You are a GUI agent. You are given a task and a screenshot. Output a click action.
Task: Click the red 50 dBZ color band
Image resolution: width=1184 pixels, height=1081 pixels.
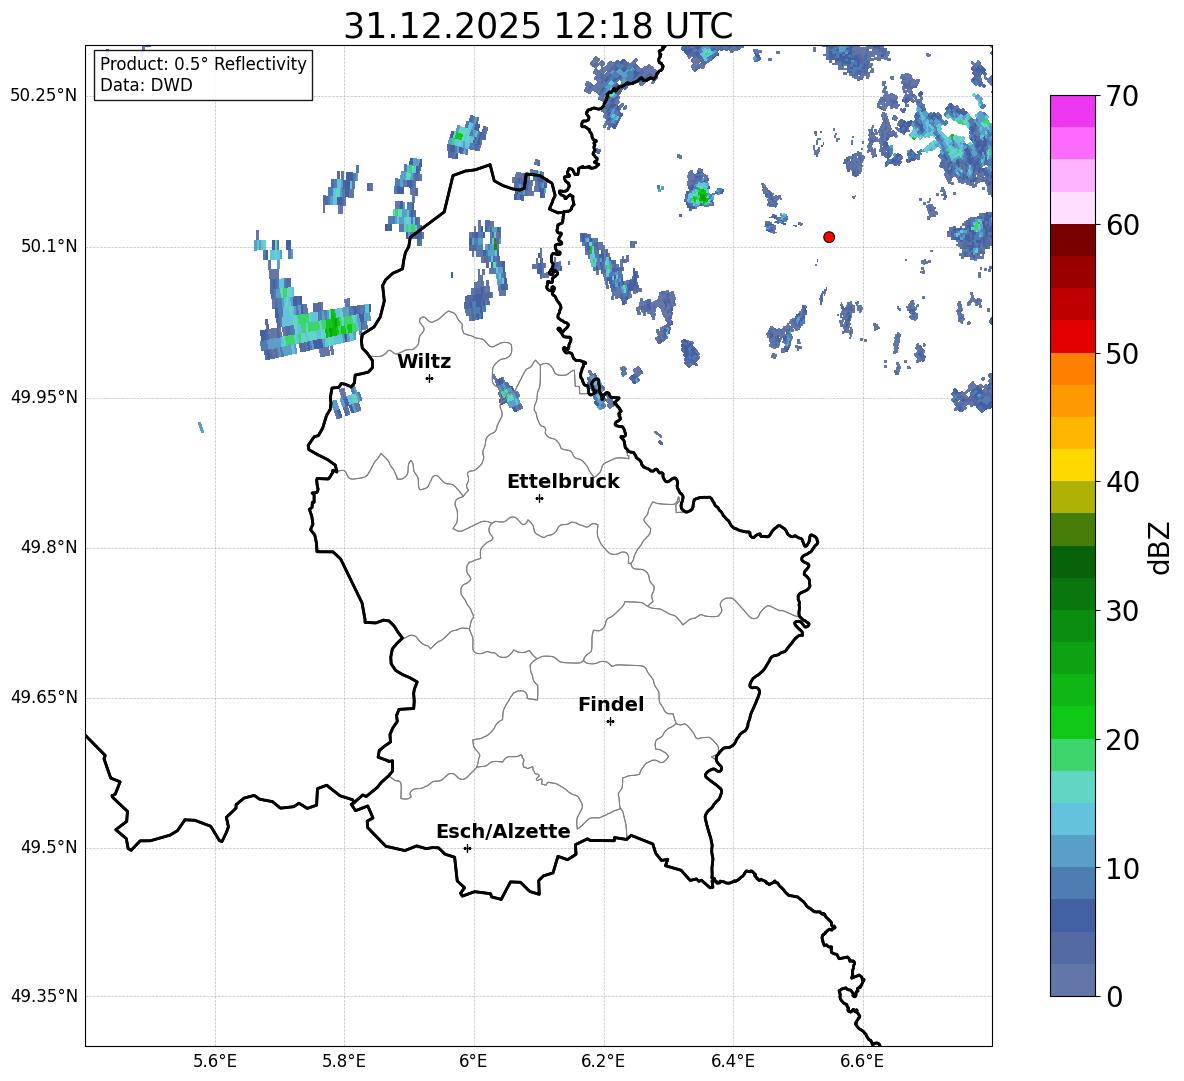point(1072,337)
